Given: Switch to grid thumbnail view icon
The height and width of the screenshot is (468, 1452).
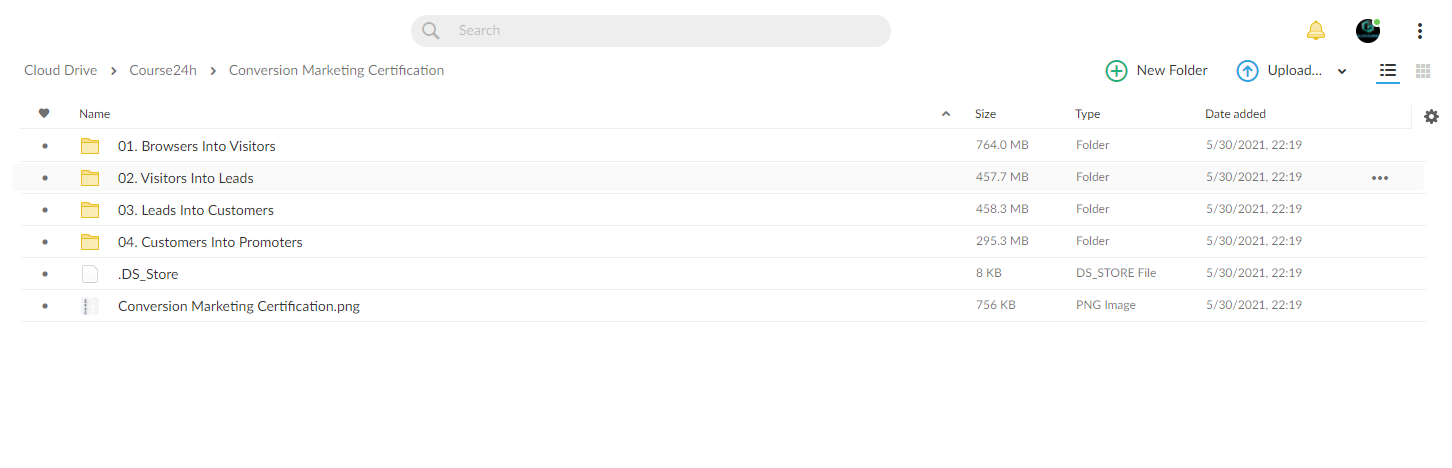Looking at the screenshot, I should point(1423,71).
